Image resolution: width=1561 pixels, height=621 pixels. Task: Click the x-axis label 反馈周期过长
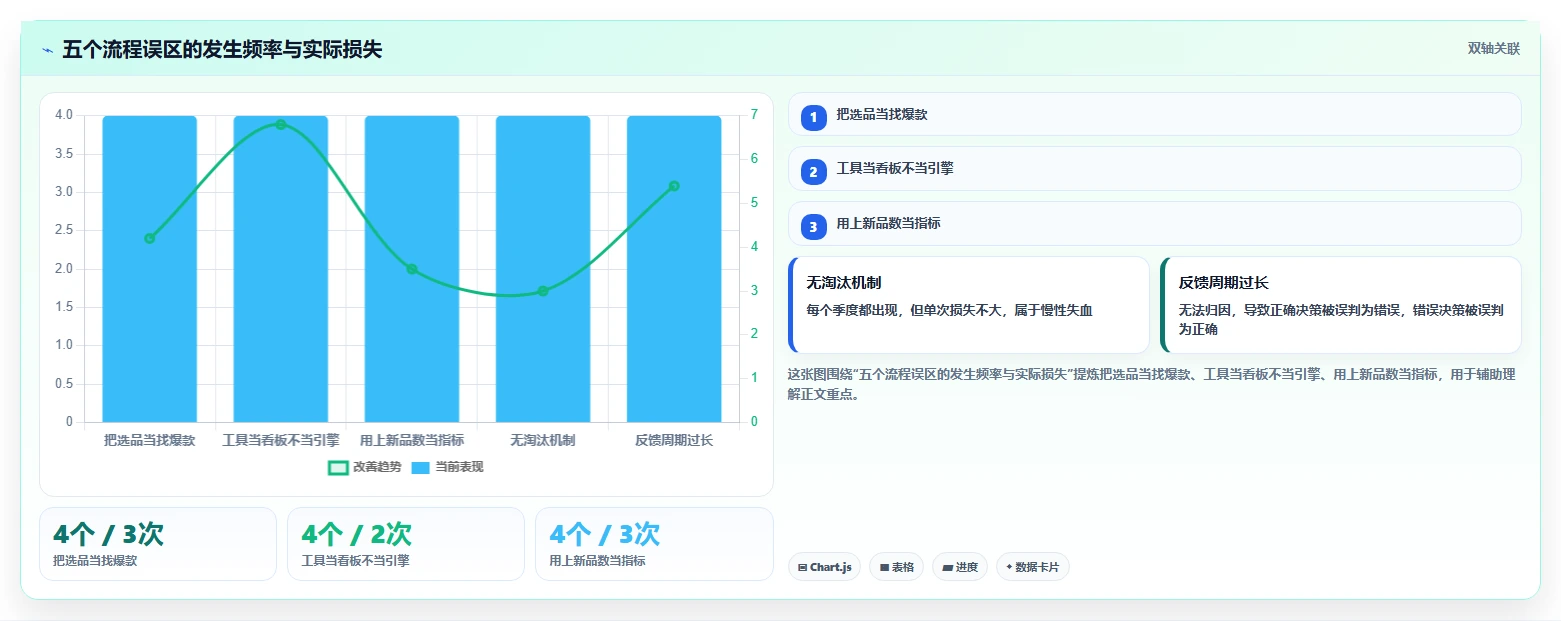(674, 440)
